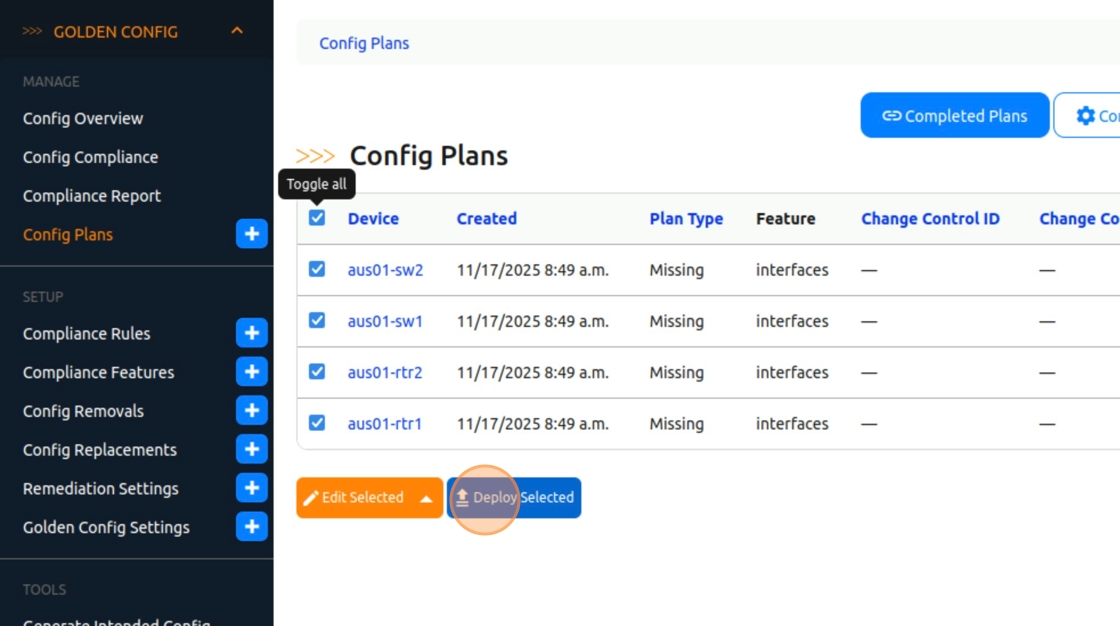Add a Remediation Setting via plus icon
The image size is (1120, 626).
[251, 487]
